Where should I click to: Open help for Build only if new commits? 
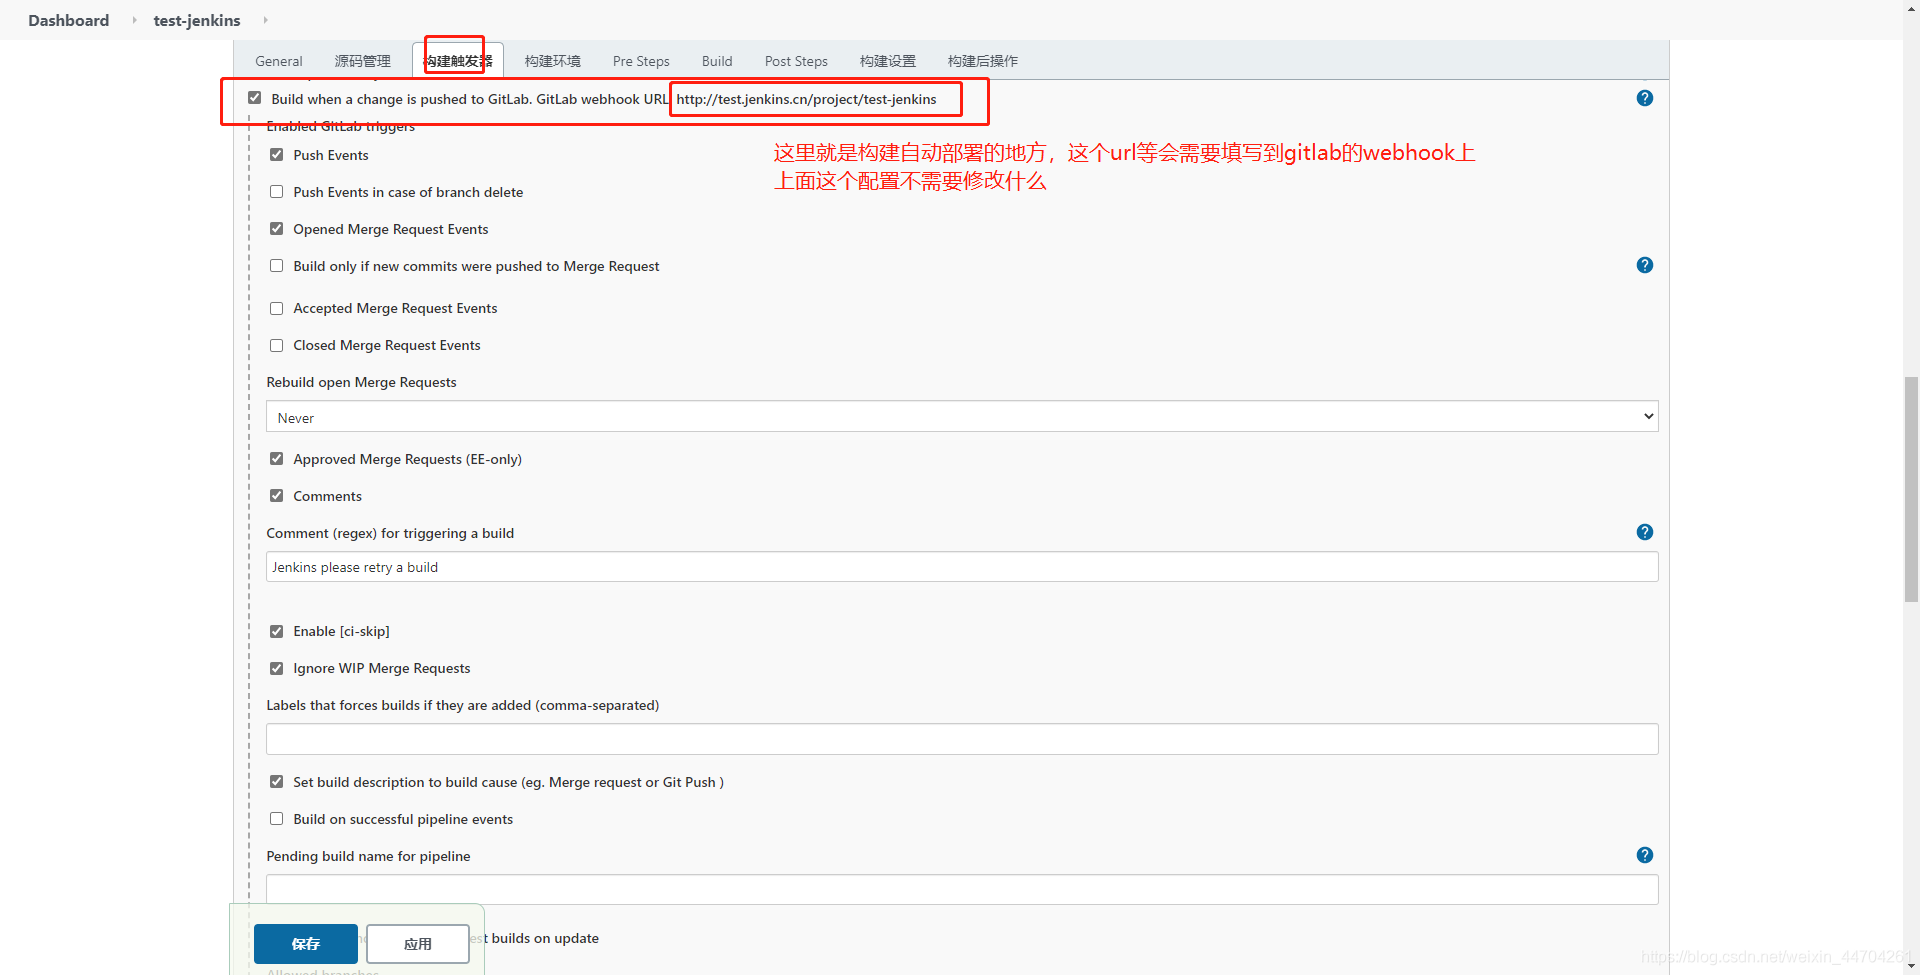(x=1645, y=265)
